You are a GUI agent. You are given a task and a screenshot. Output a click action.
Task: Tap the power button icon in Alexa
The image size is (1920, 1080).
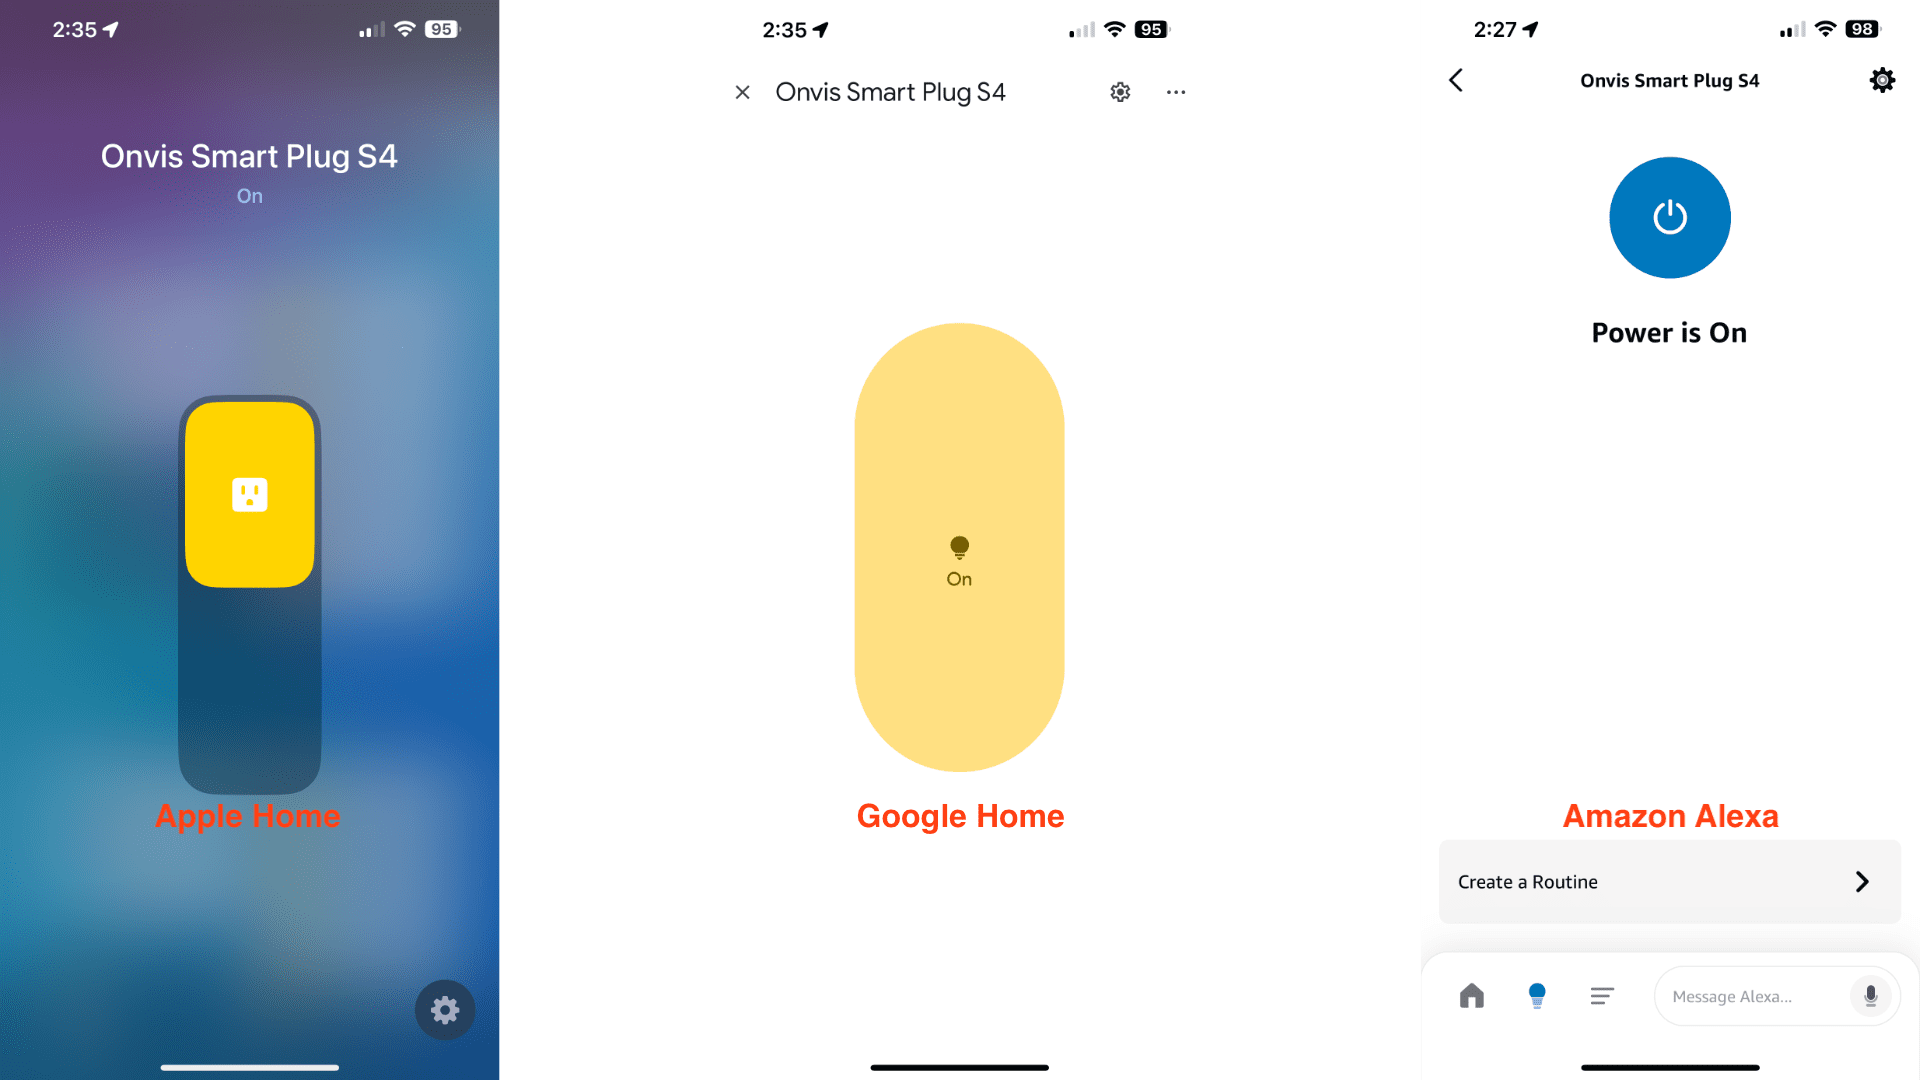point(1669,218)
